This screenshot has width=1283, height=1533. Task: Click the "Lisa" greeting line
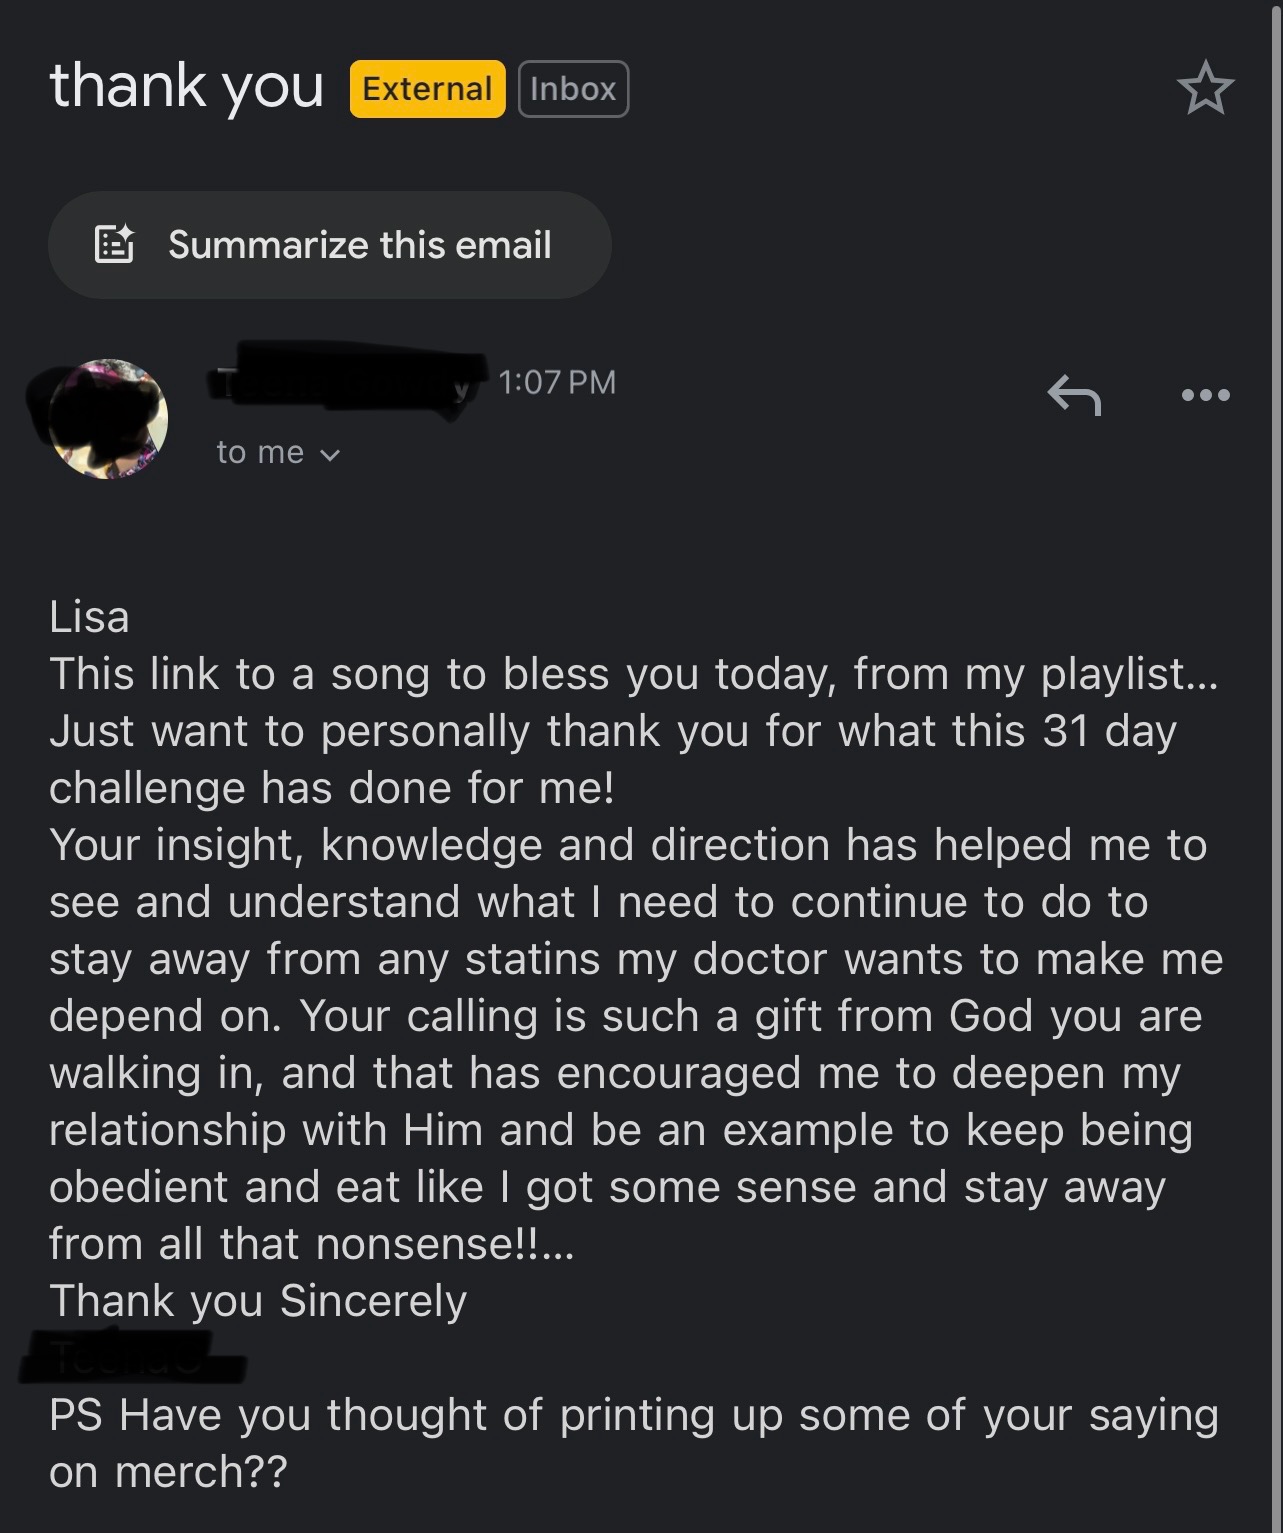tap(89, 617)
